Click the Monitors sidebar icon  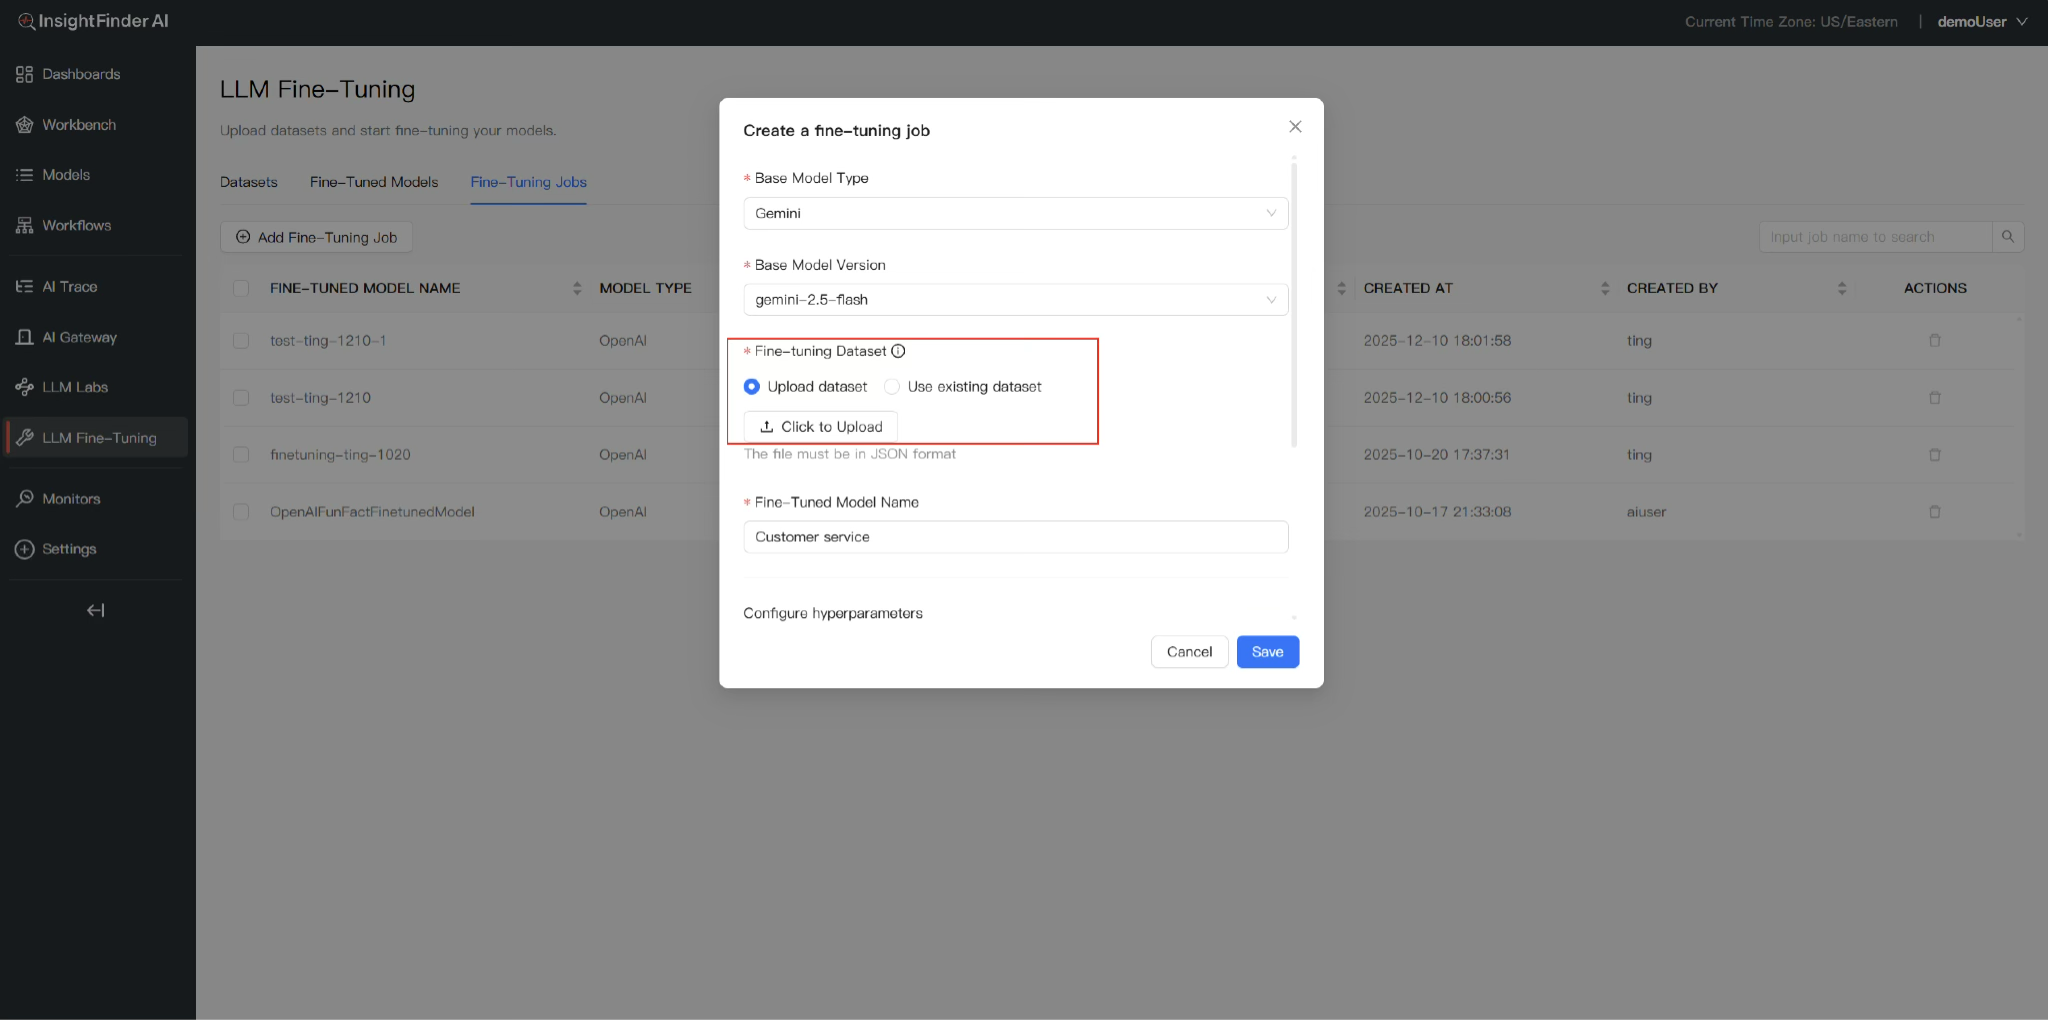pos(24,499)
